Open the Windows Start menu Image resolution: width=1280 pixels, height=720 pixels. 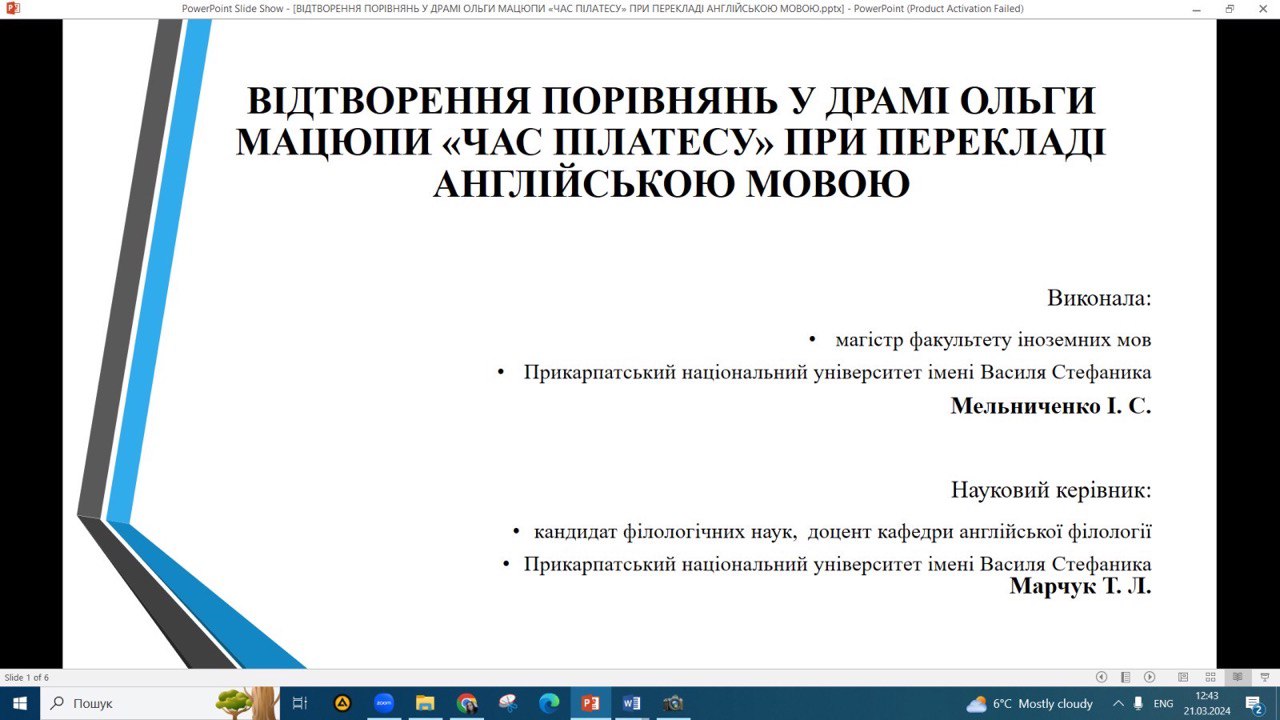20,703
